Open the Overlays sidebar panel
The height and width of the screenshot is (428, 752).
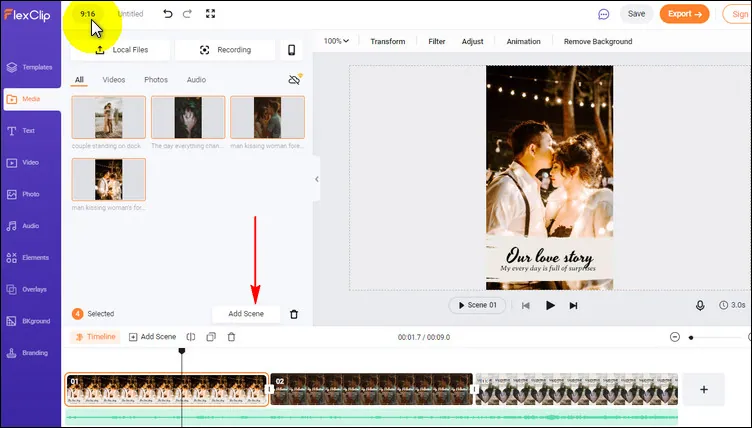pyautogui.click(x=27, y=289)
